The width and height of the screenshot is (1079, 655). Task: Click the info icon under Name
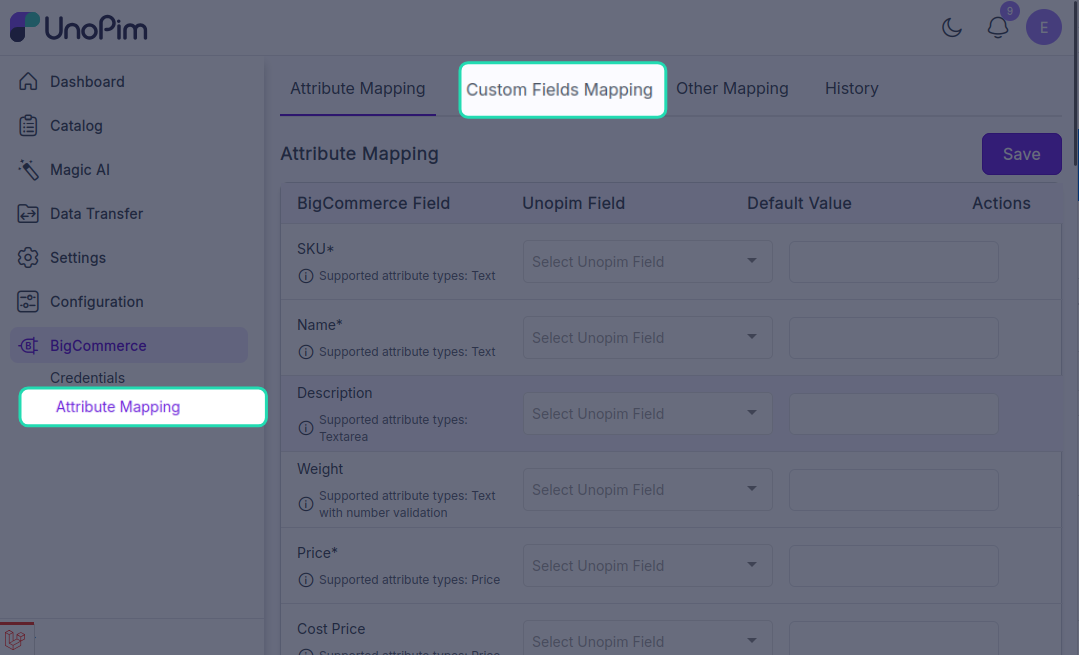pos(306,352)
